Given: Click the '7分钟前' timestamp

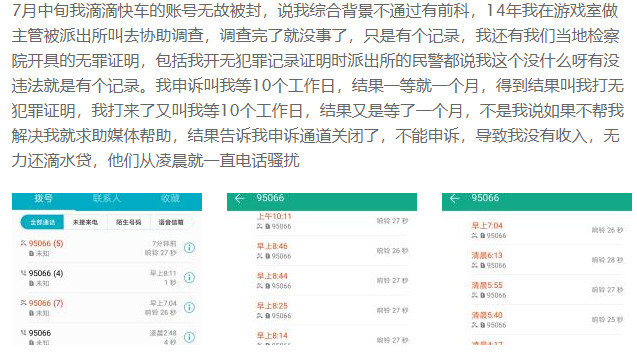Looking at the screenshot, I should pos(165,244).
